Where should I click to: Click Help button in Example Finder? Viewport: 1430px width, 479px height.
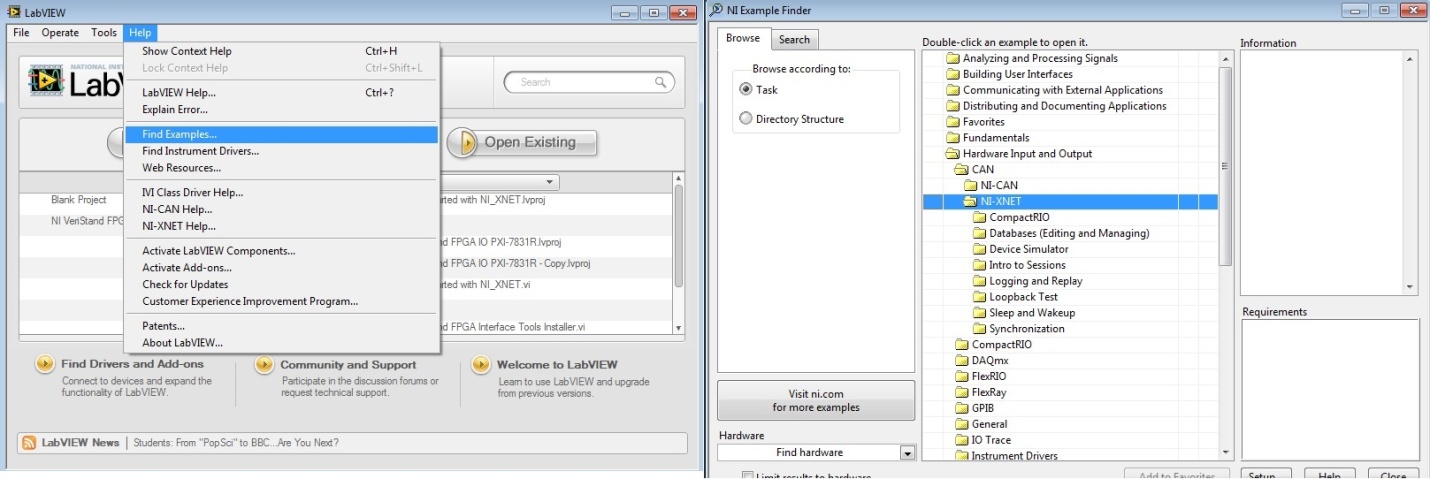[1330, 474]
